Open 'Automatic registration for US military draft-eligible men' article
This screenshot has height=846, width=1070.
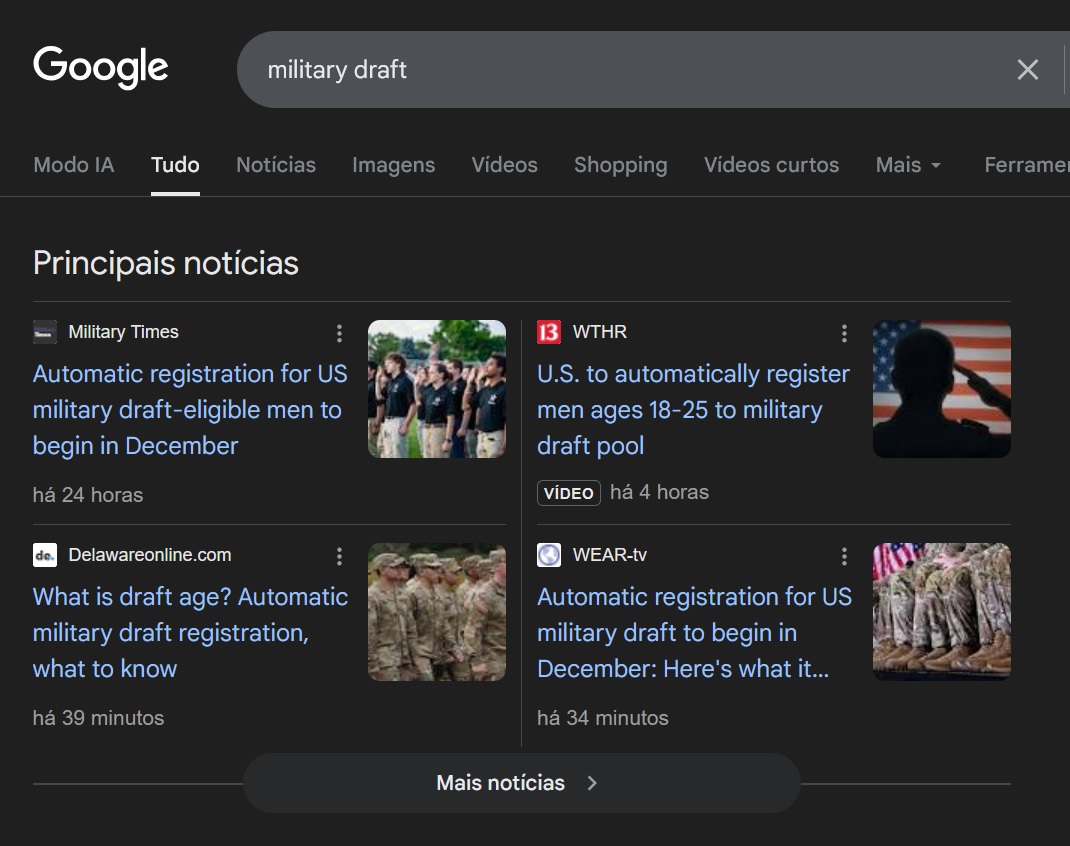[190, 409]
